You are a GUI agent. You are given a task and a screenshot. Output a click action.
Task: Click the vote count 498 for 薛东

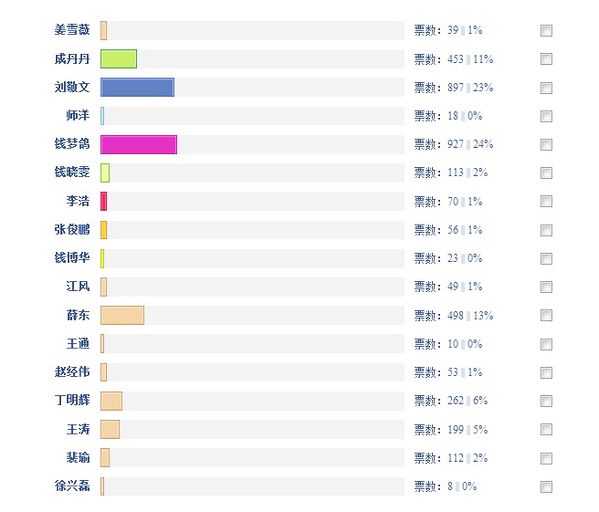455,316
